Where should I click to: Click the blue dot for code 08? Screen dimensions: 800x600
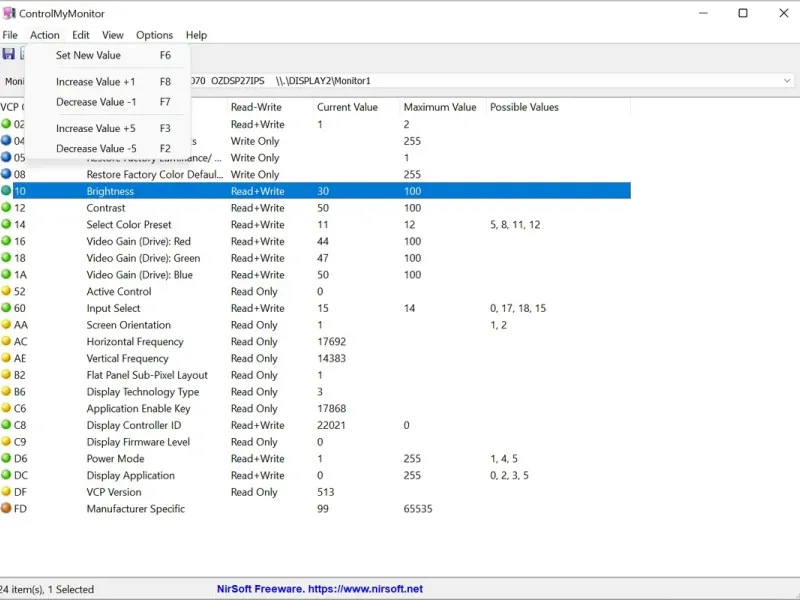6,175
